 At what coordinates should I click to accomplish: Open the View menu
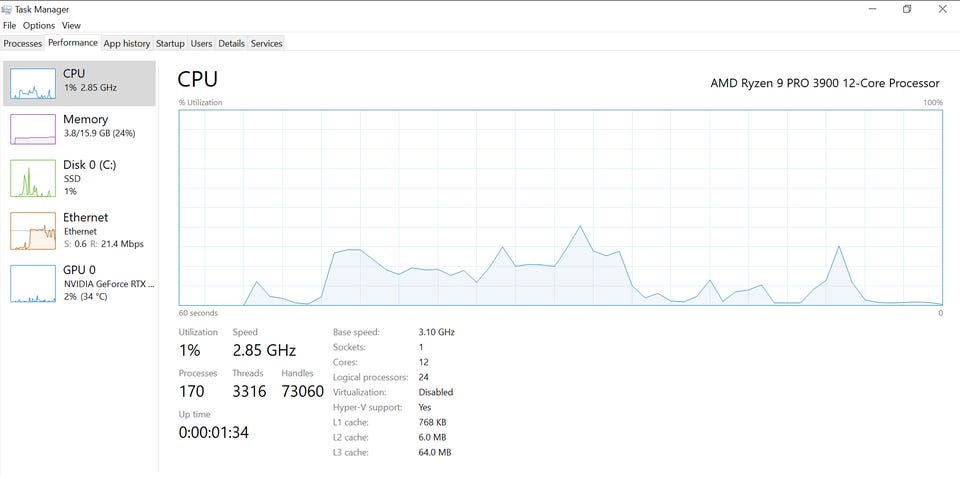[71, 26]
